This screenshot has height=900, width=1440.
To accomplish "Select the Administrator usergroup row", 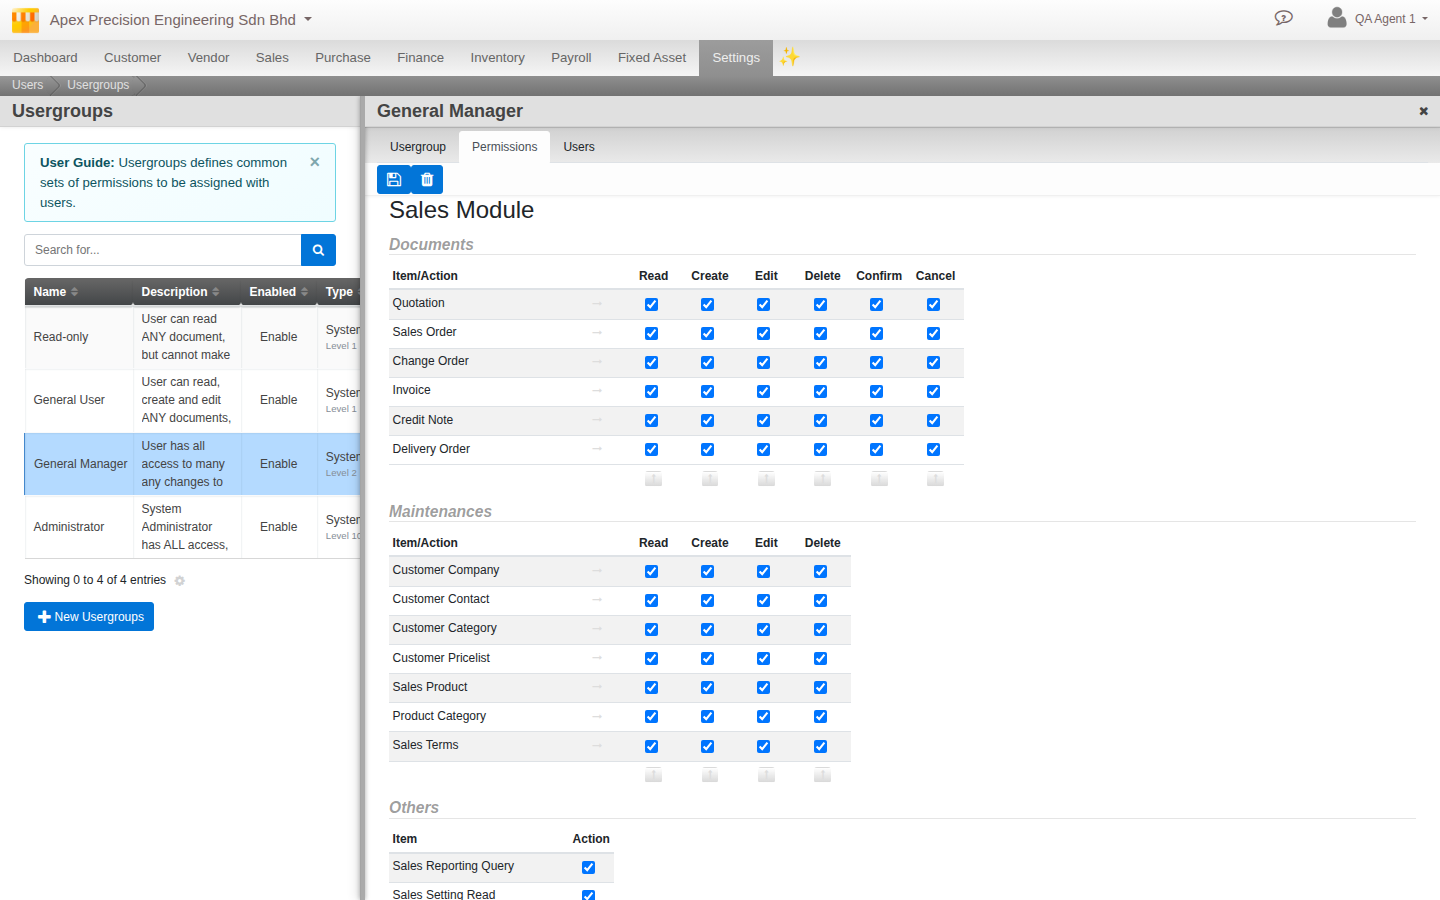I will tap(192, 527).
